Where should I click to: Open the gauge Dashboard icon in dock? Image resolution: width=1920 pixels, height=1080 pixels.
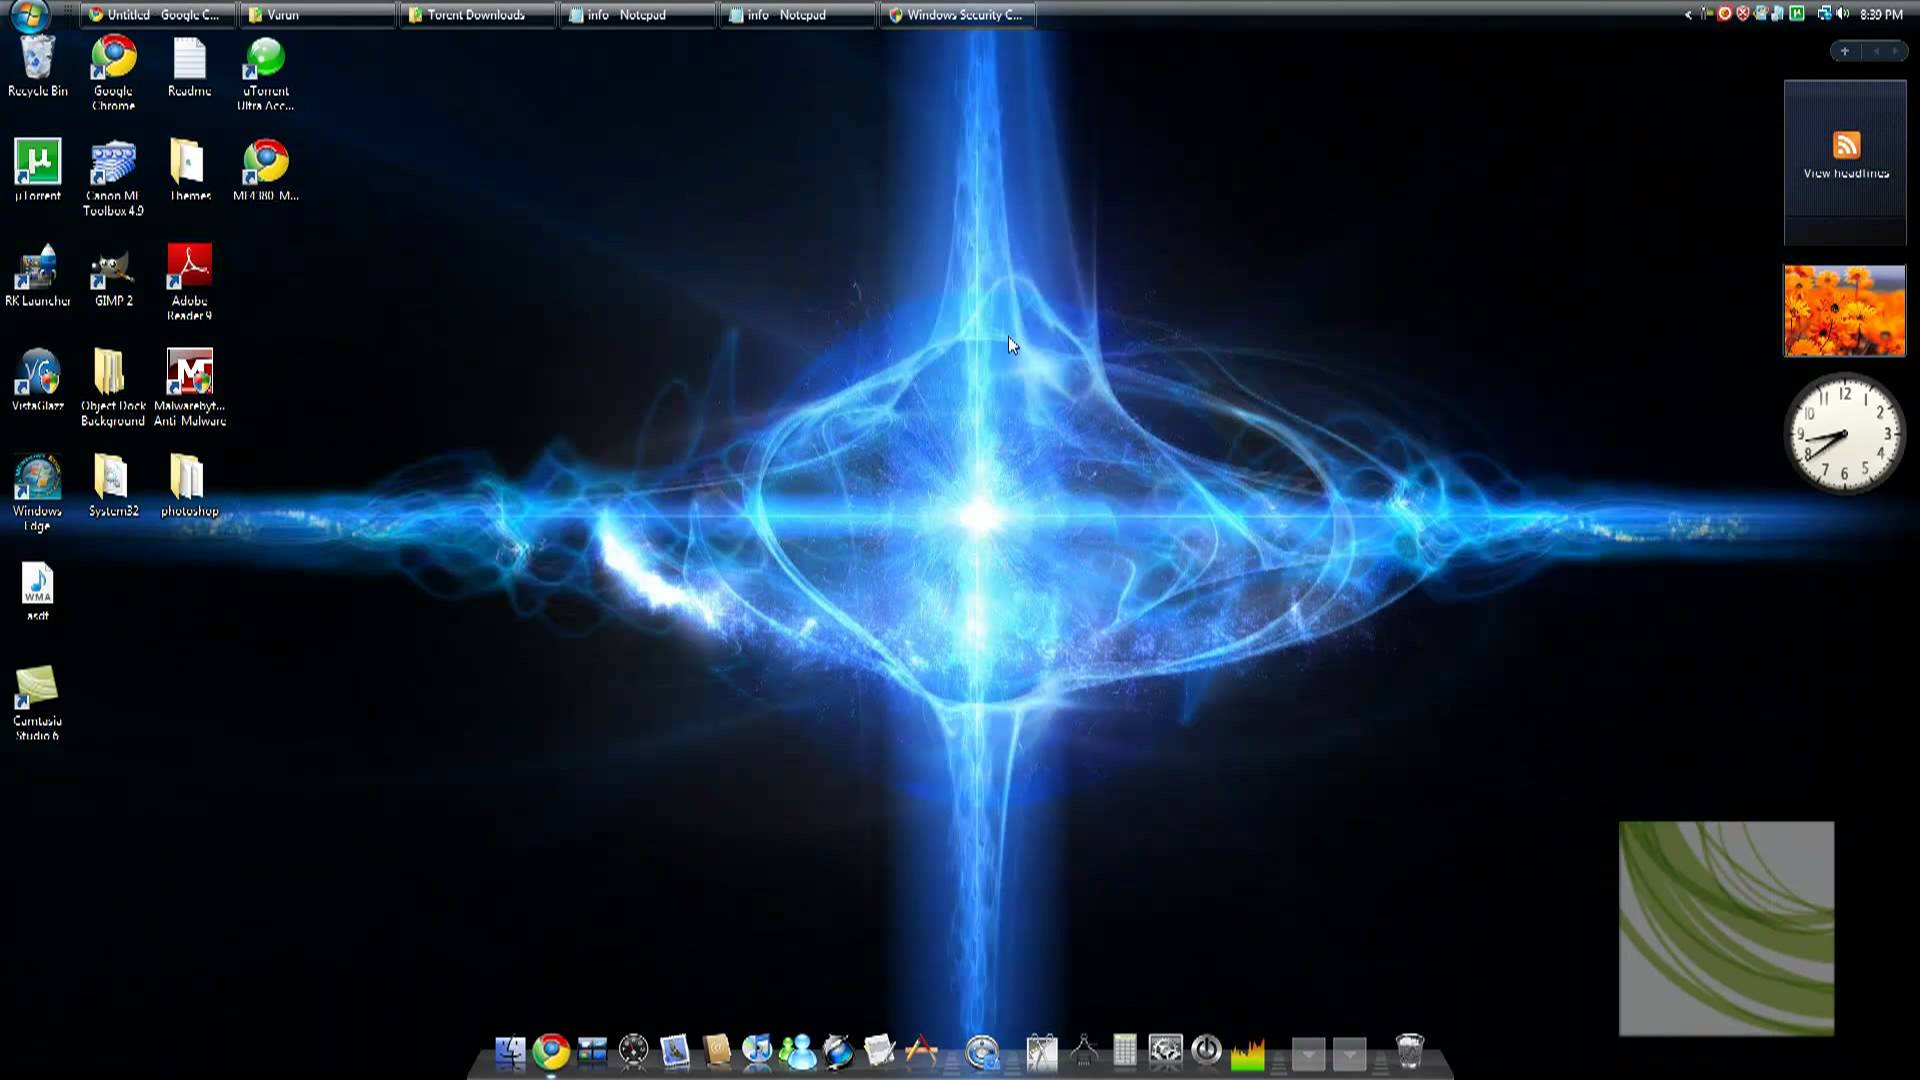pyautogui.click(x=634, y=1051)
